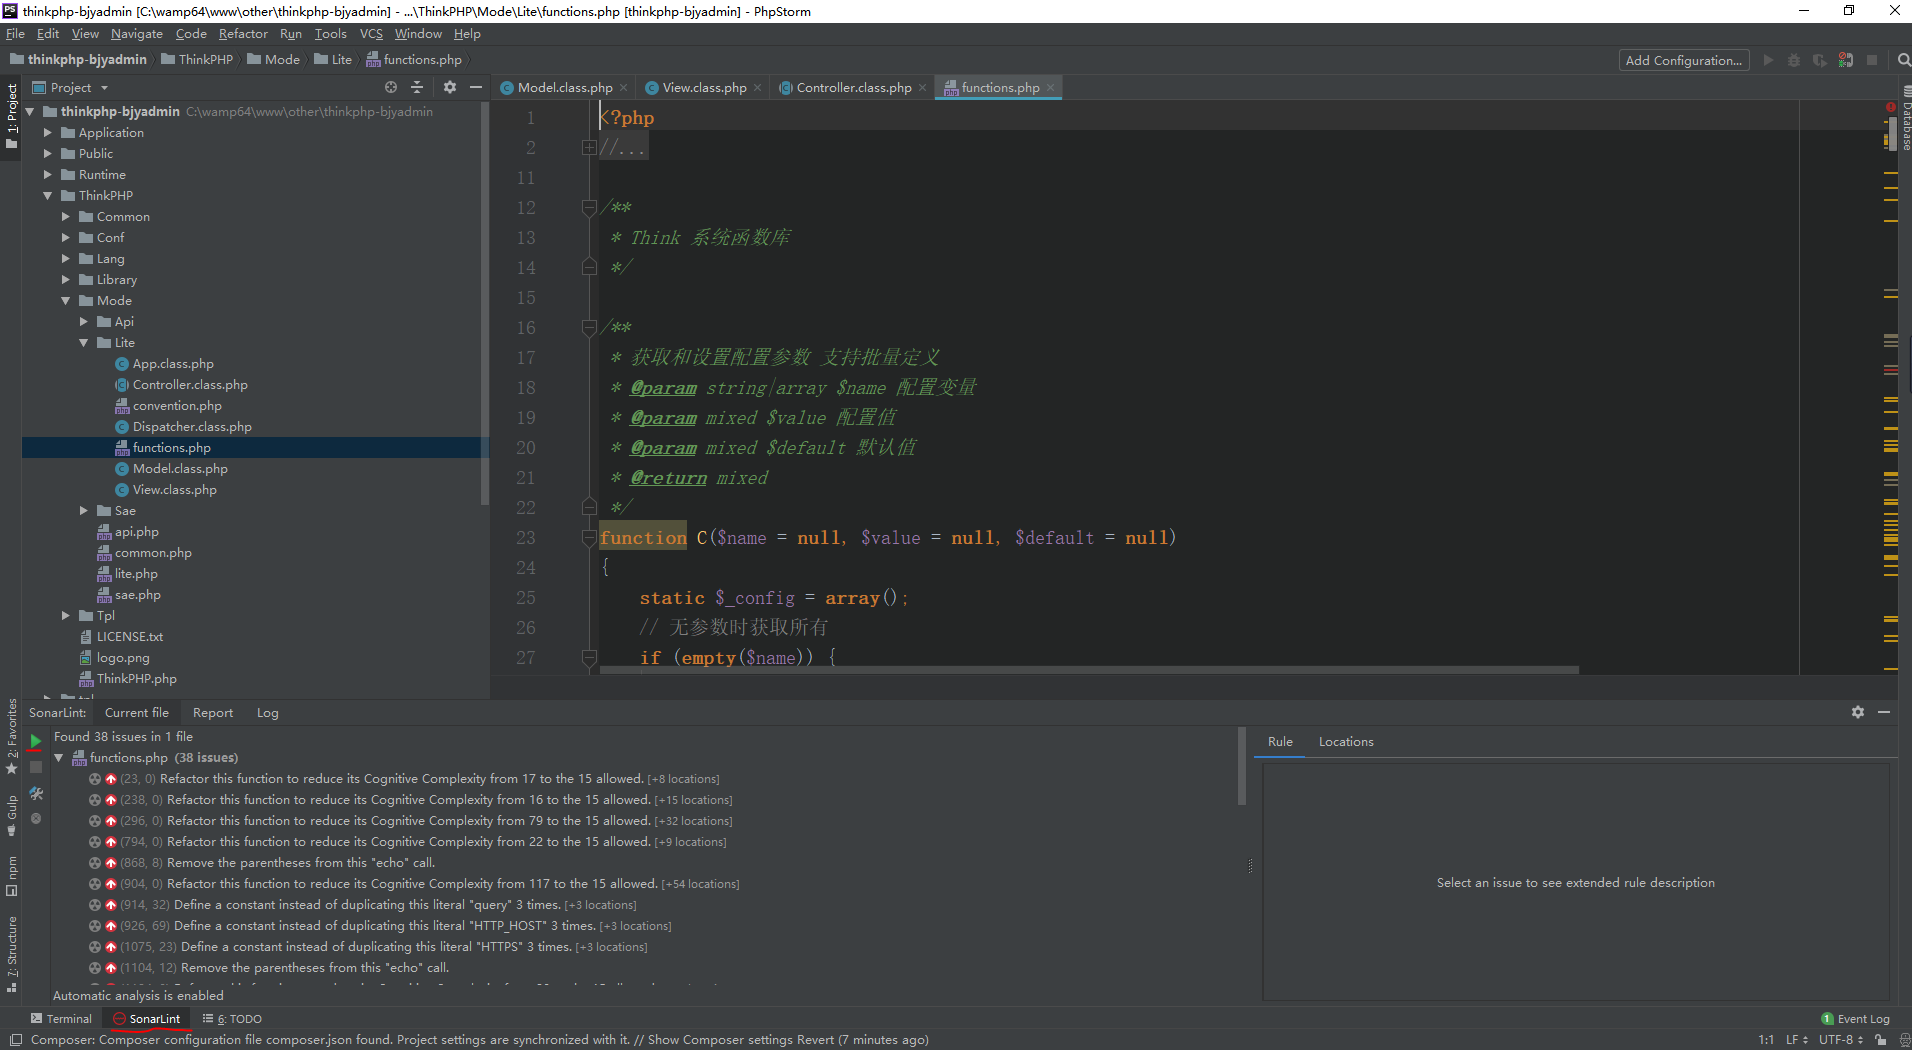Open the Refactor menu
This screenshot has height=1050, width=1912.
(243, 34)
